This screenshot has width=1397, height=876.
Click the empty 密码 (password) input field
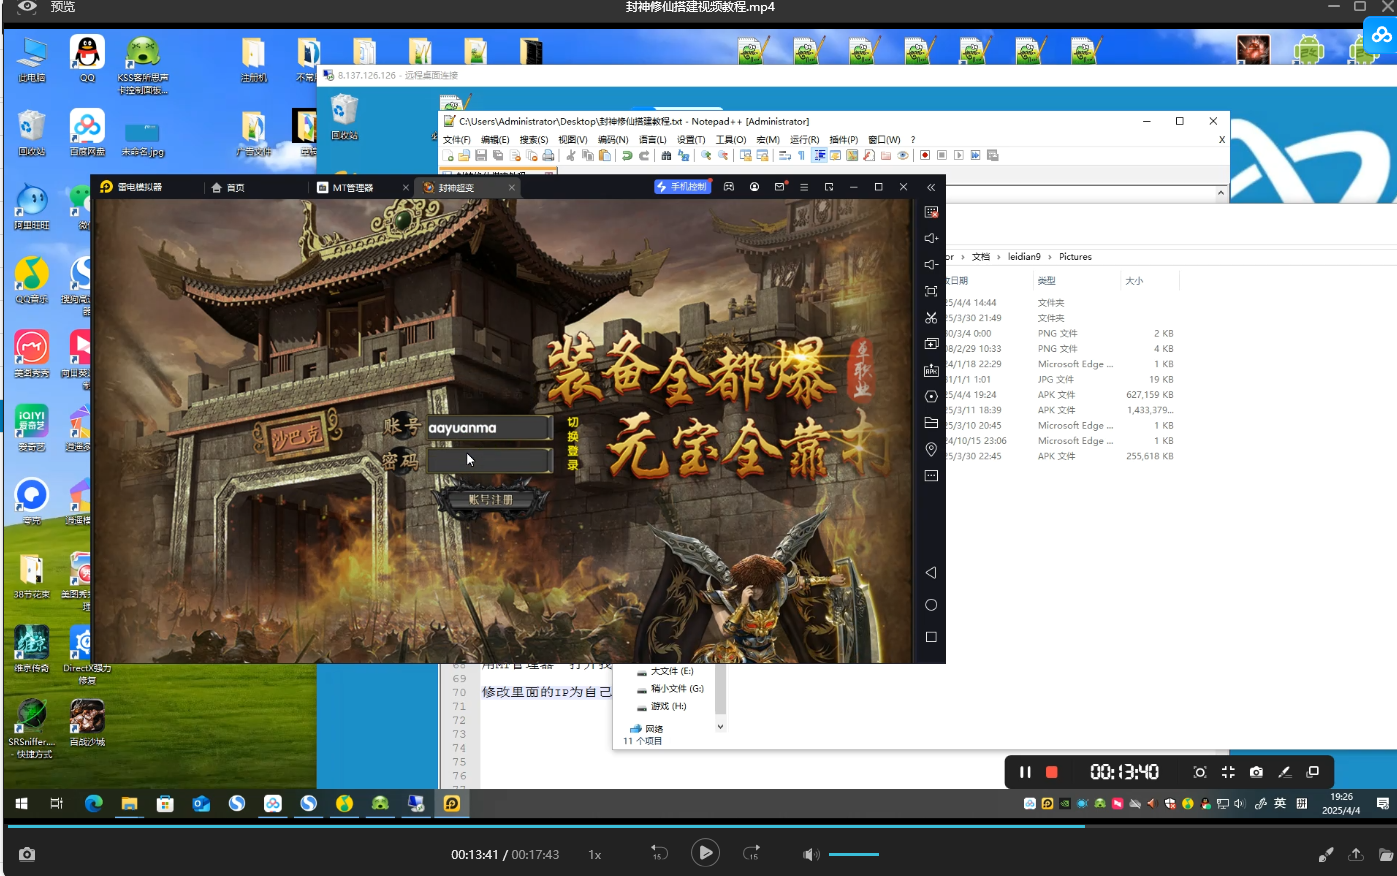(489, 460)
